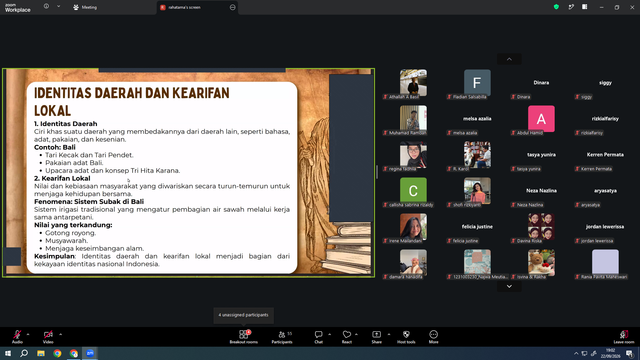Select the jordan lewerissa participant name
The image size is (640, 360).
click(605, 227)
